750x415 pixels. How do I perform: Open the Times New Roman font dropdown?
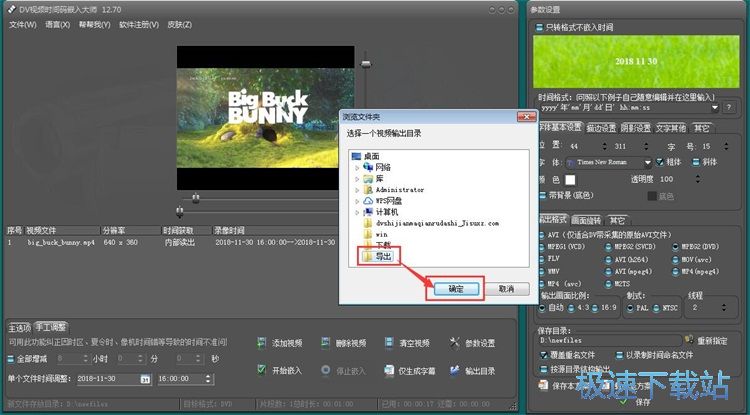pyautogui.click(x=647, y=163)
